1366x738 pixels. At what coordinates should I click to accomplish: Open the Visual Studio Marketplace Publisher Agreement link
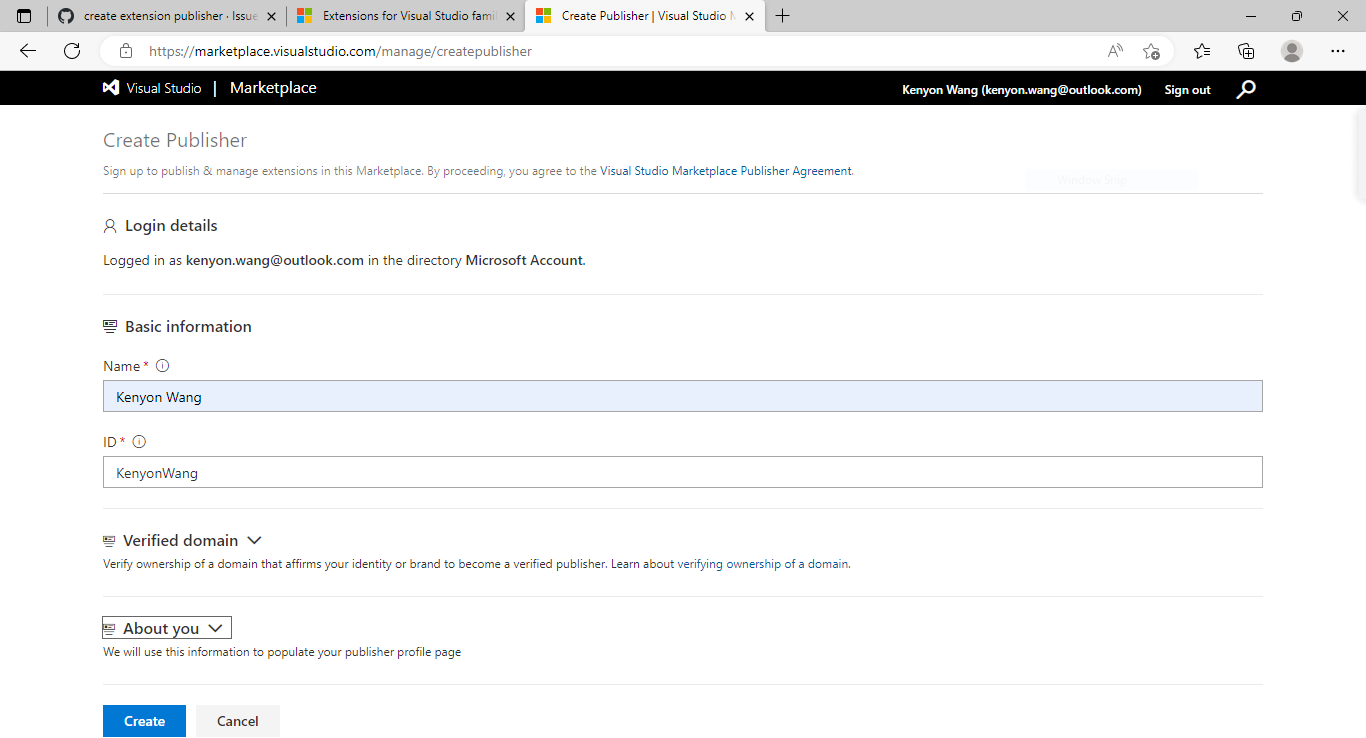point(725,170)
